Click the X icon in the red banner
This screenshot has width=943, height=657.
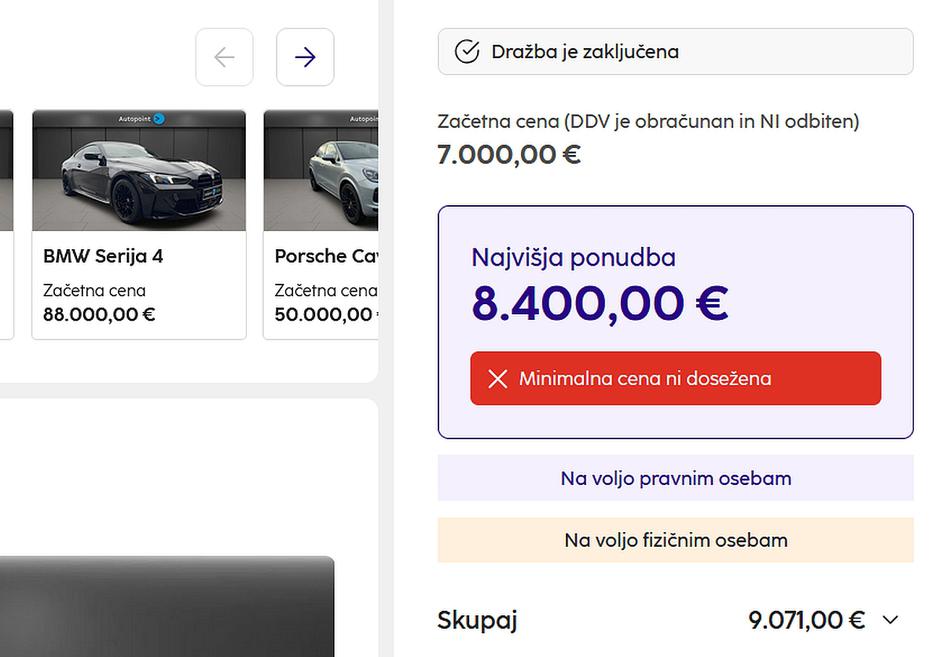coord(497,379)
